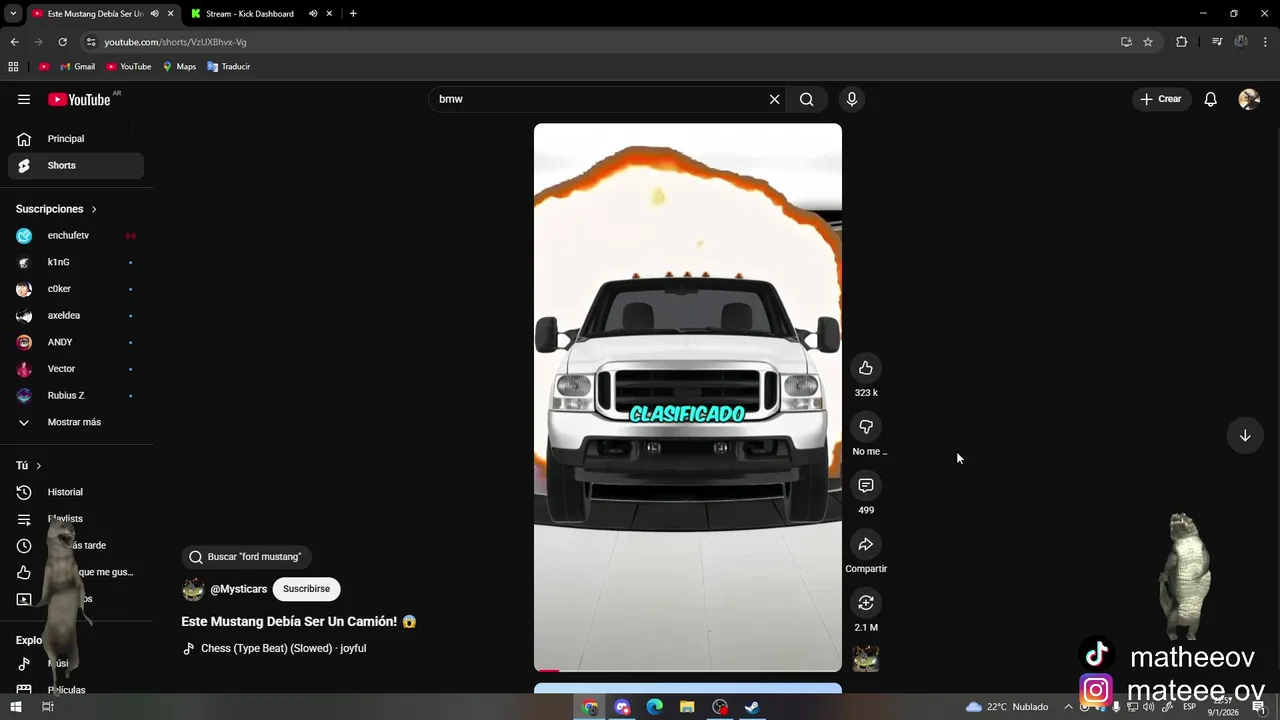
Task: Click Buscar "ford mustang" suggestion
Action: (246, 557)
